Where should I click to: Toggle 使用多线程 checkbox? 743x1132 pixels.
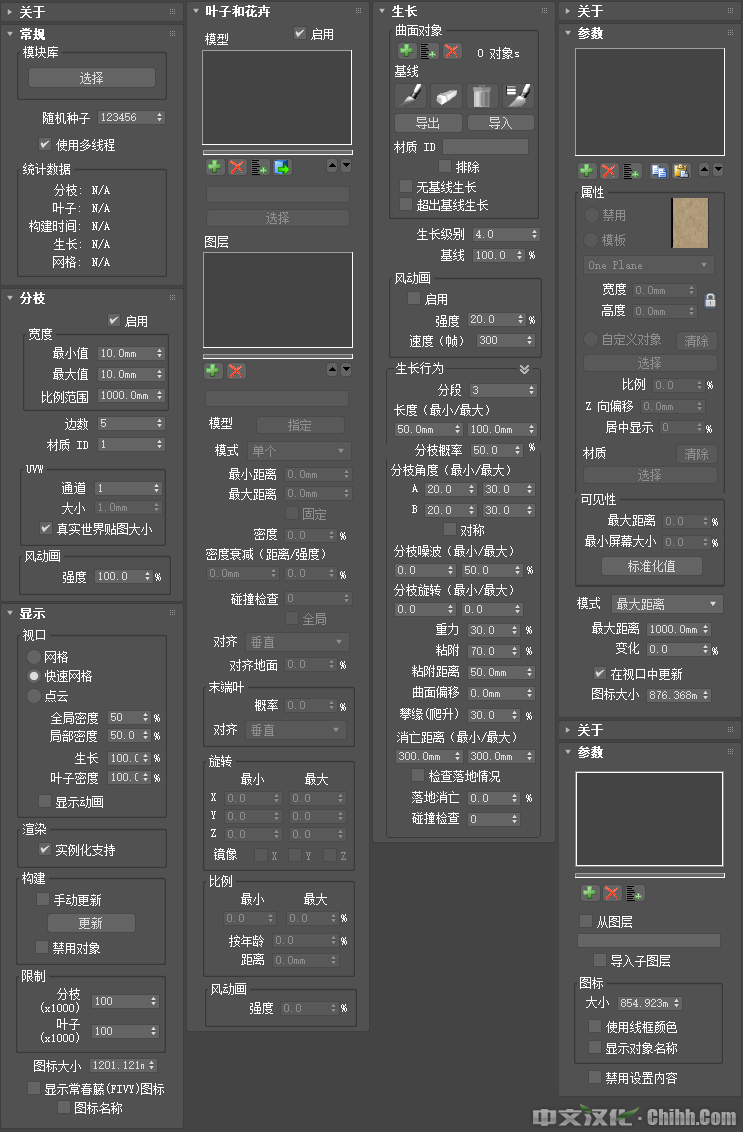pyautogui.click(x=45, y=145)
